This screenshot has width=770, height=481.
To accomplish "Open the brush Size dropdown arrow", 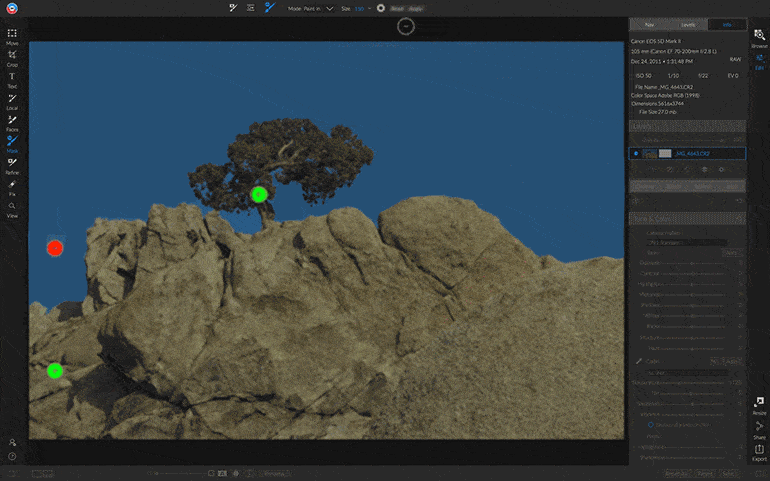I will pyautogui.click(x=370, y=8).
